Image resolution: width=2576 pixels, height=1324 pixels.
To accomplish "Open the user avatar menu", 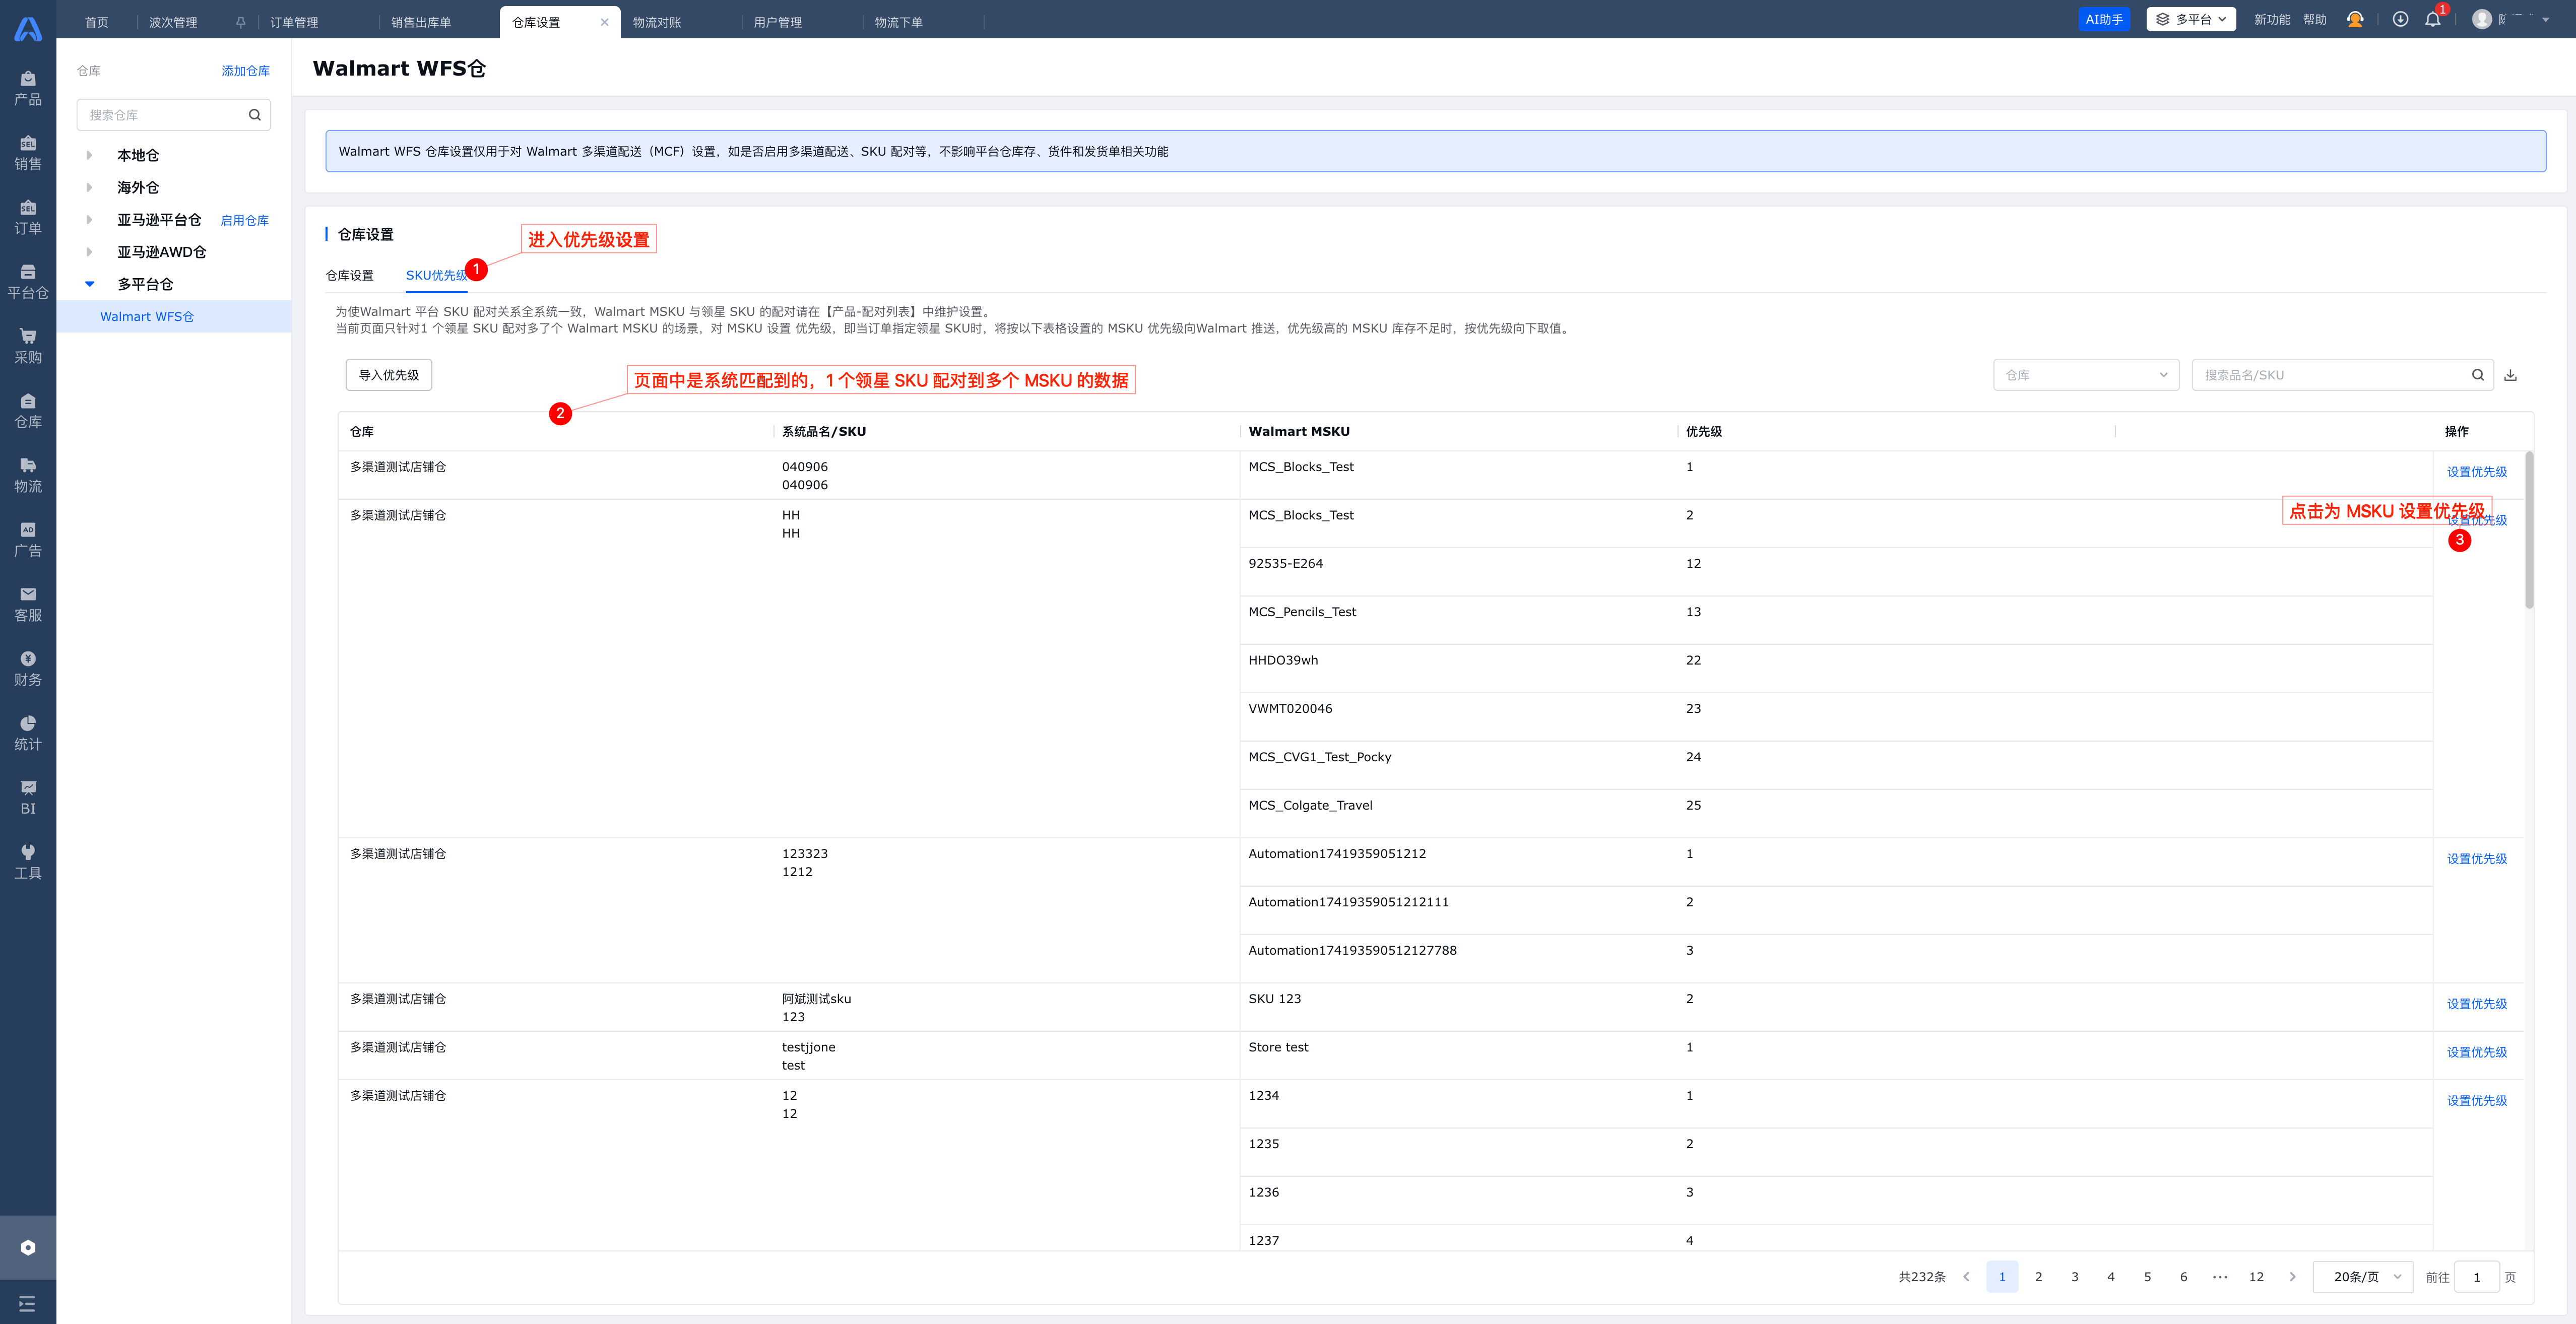I will (2482, 19).
